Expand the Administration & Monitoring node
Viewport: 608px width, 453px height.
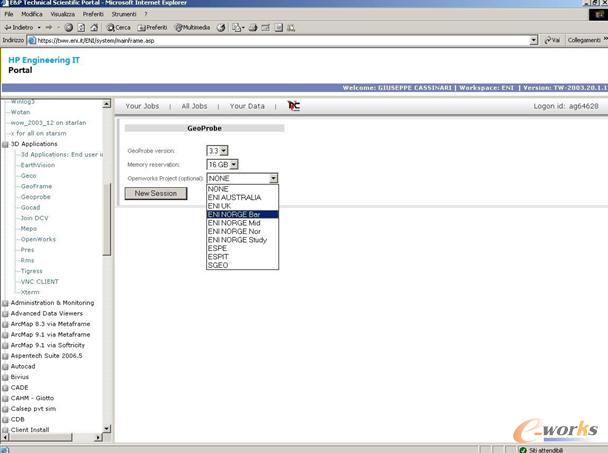(x=5, y=303)
